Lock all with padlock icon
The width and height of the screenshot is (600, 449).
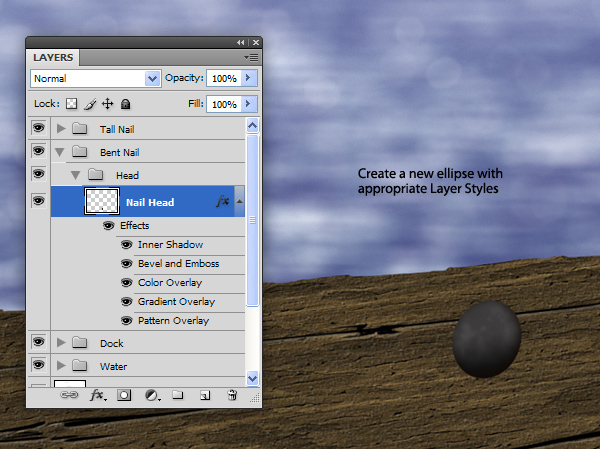[126, 104]
